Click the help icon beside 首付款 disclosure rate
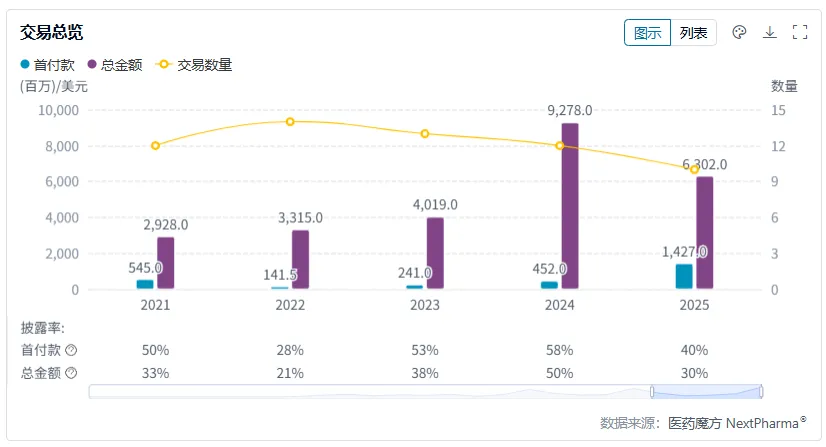This screenshot has height=447, width=826. click(71, 350)
